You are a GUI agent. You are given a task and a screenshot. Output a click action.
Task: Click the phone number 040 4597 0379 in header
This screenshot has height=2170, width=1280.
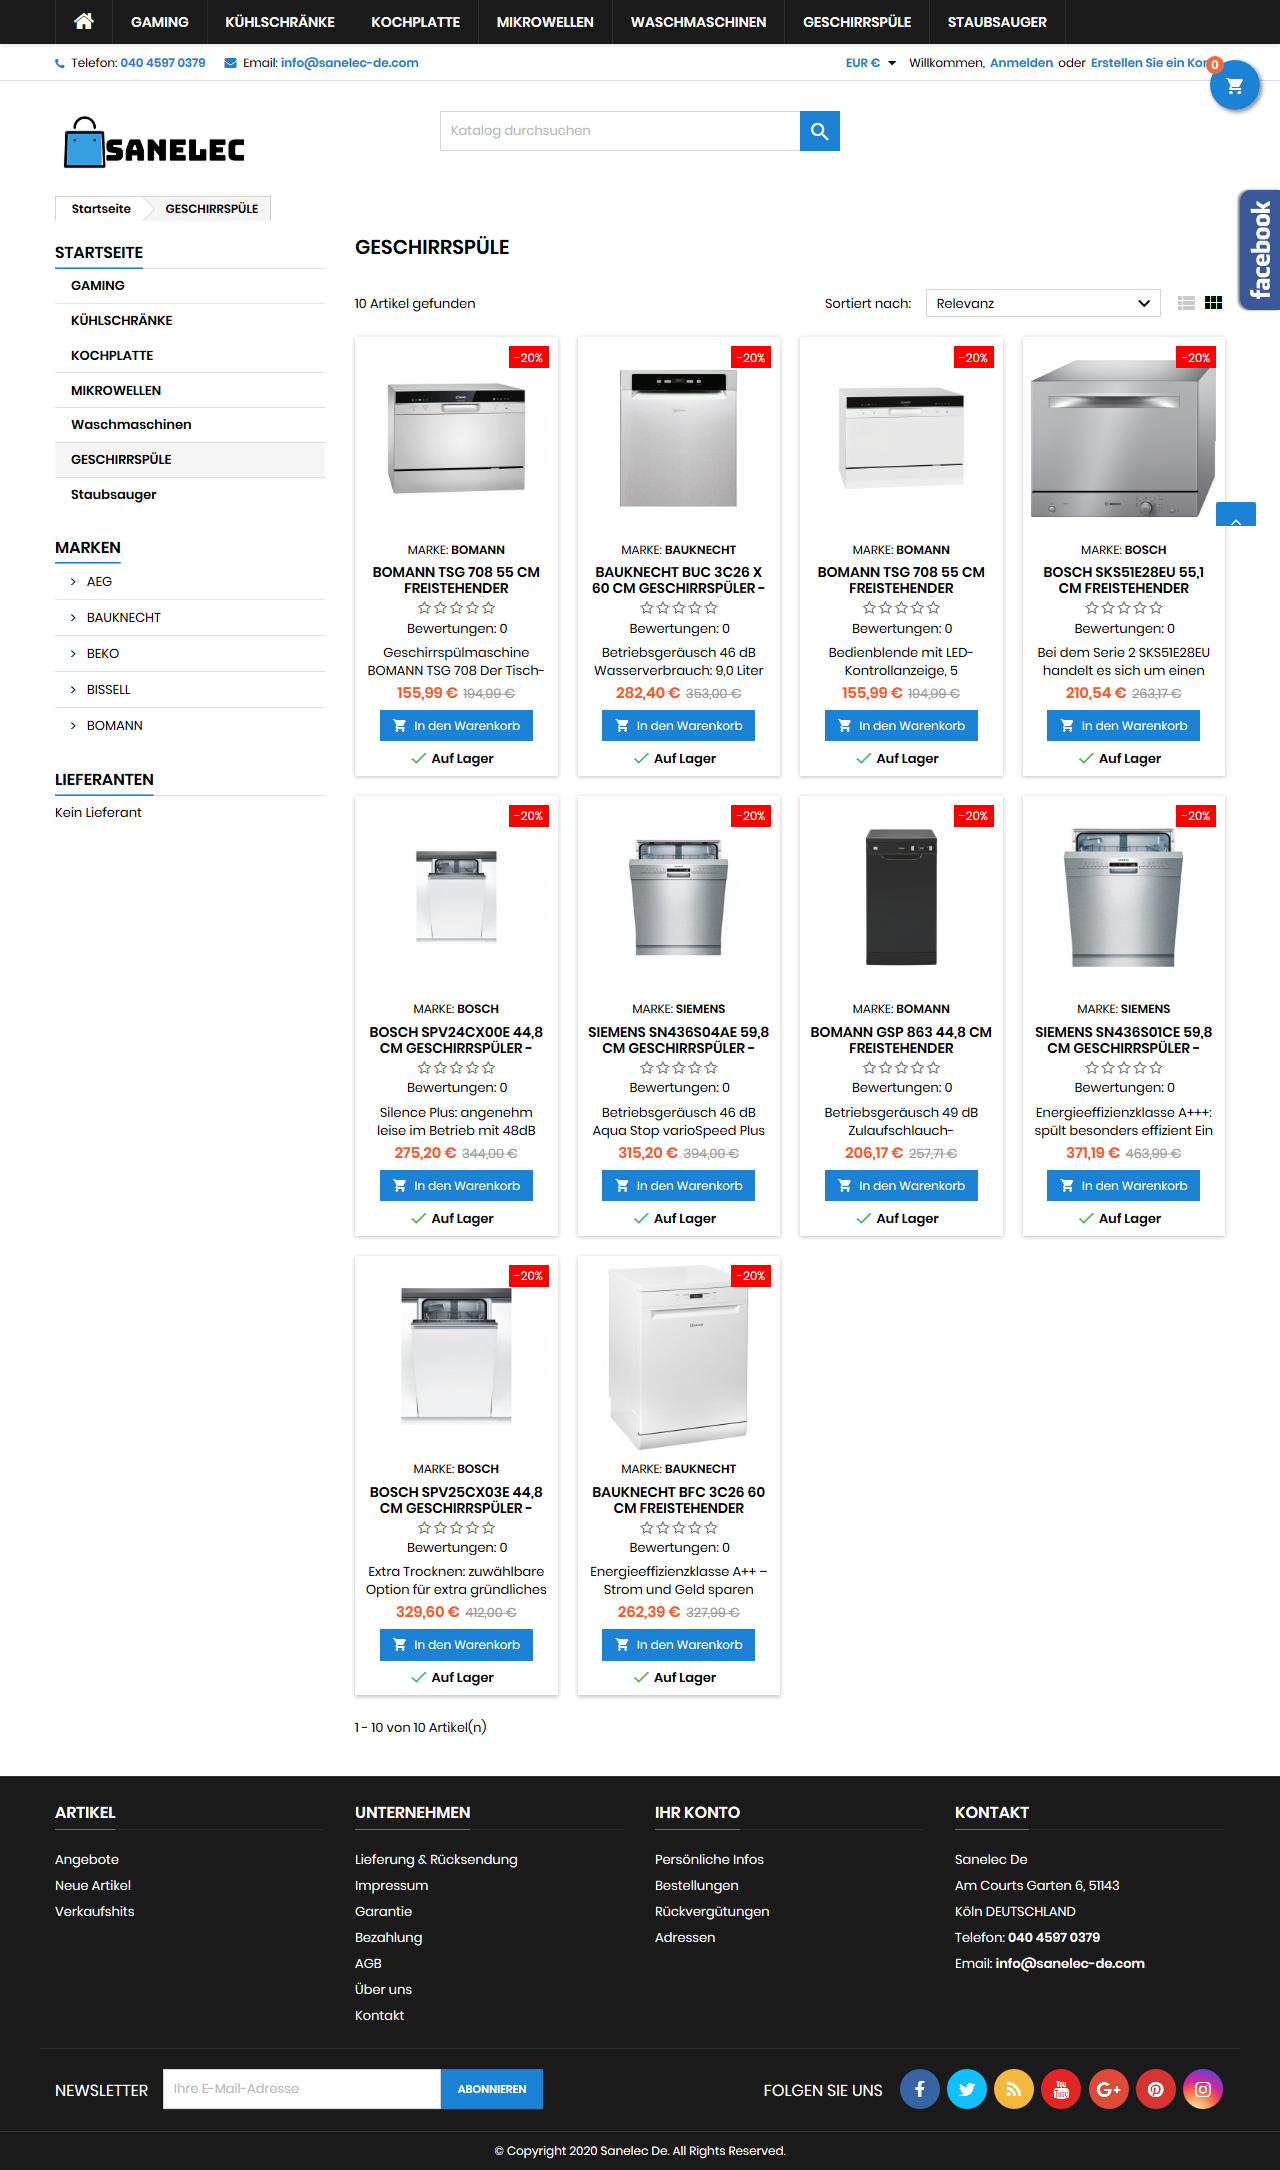tap(163, 63)
